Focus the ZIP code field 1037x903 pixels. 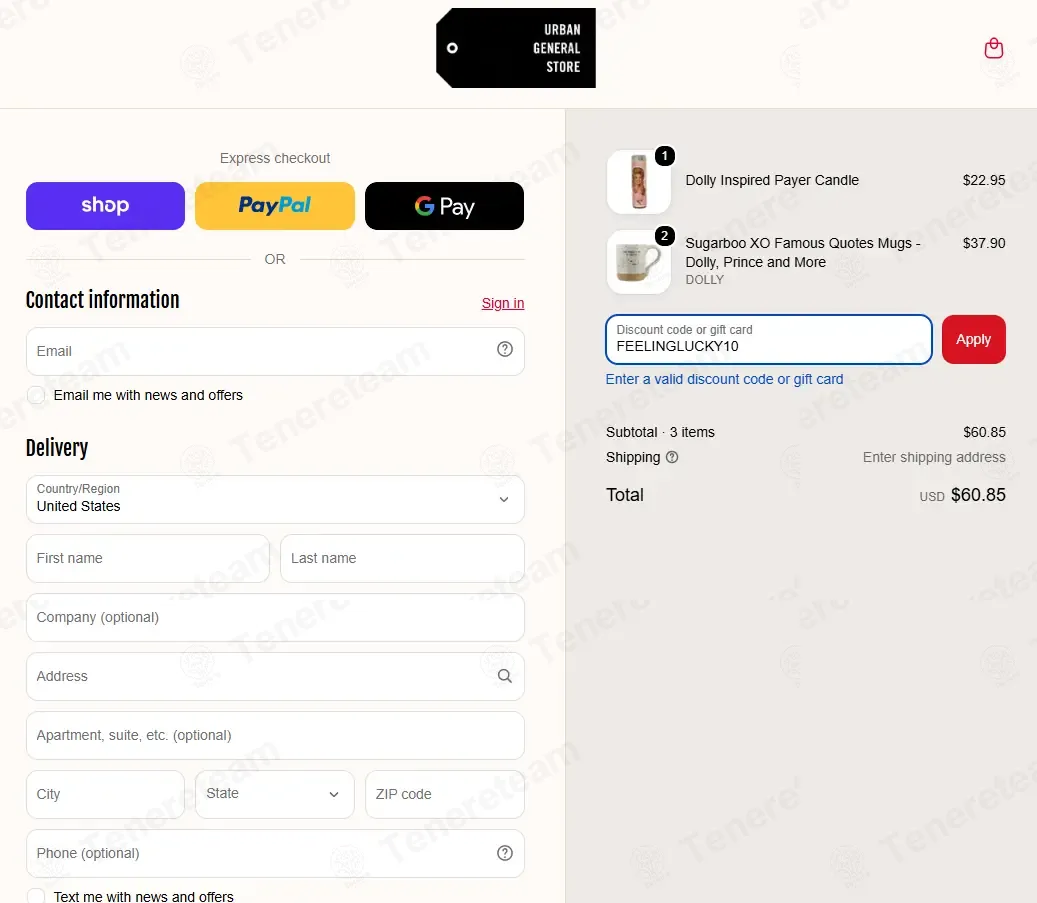pyautogui.click(x=444, y=794)
